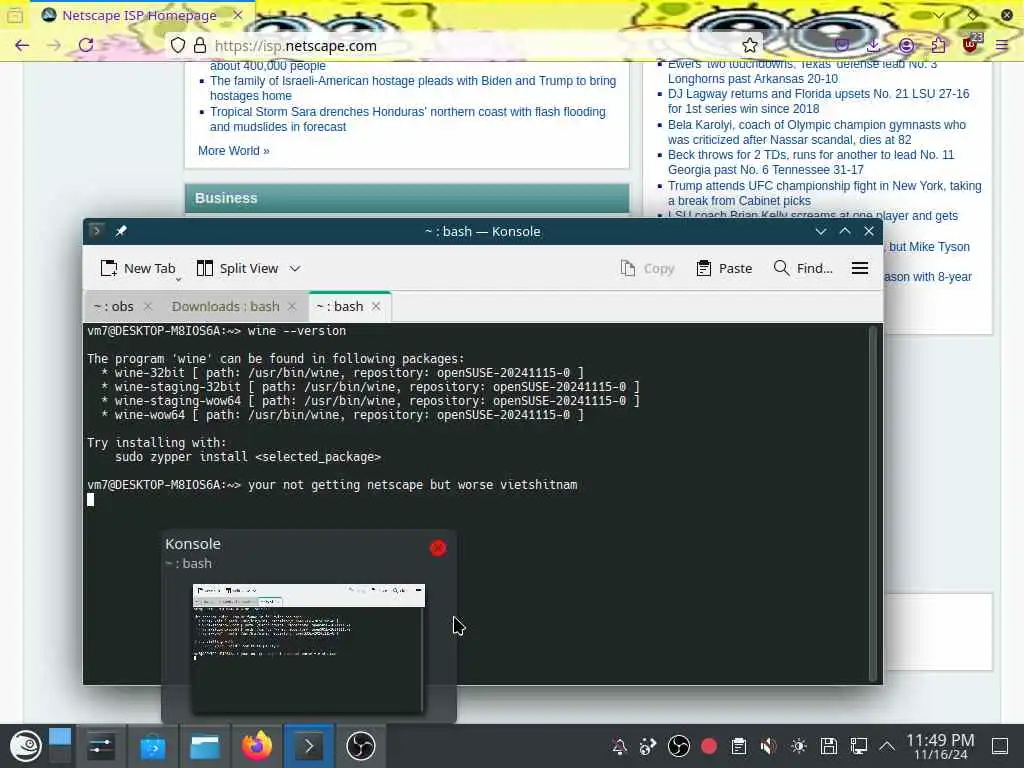Open the volume tray icon
The image size is (1024, 768).
(x=769, y=746)
